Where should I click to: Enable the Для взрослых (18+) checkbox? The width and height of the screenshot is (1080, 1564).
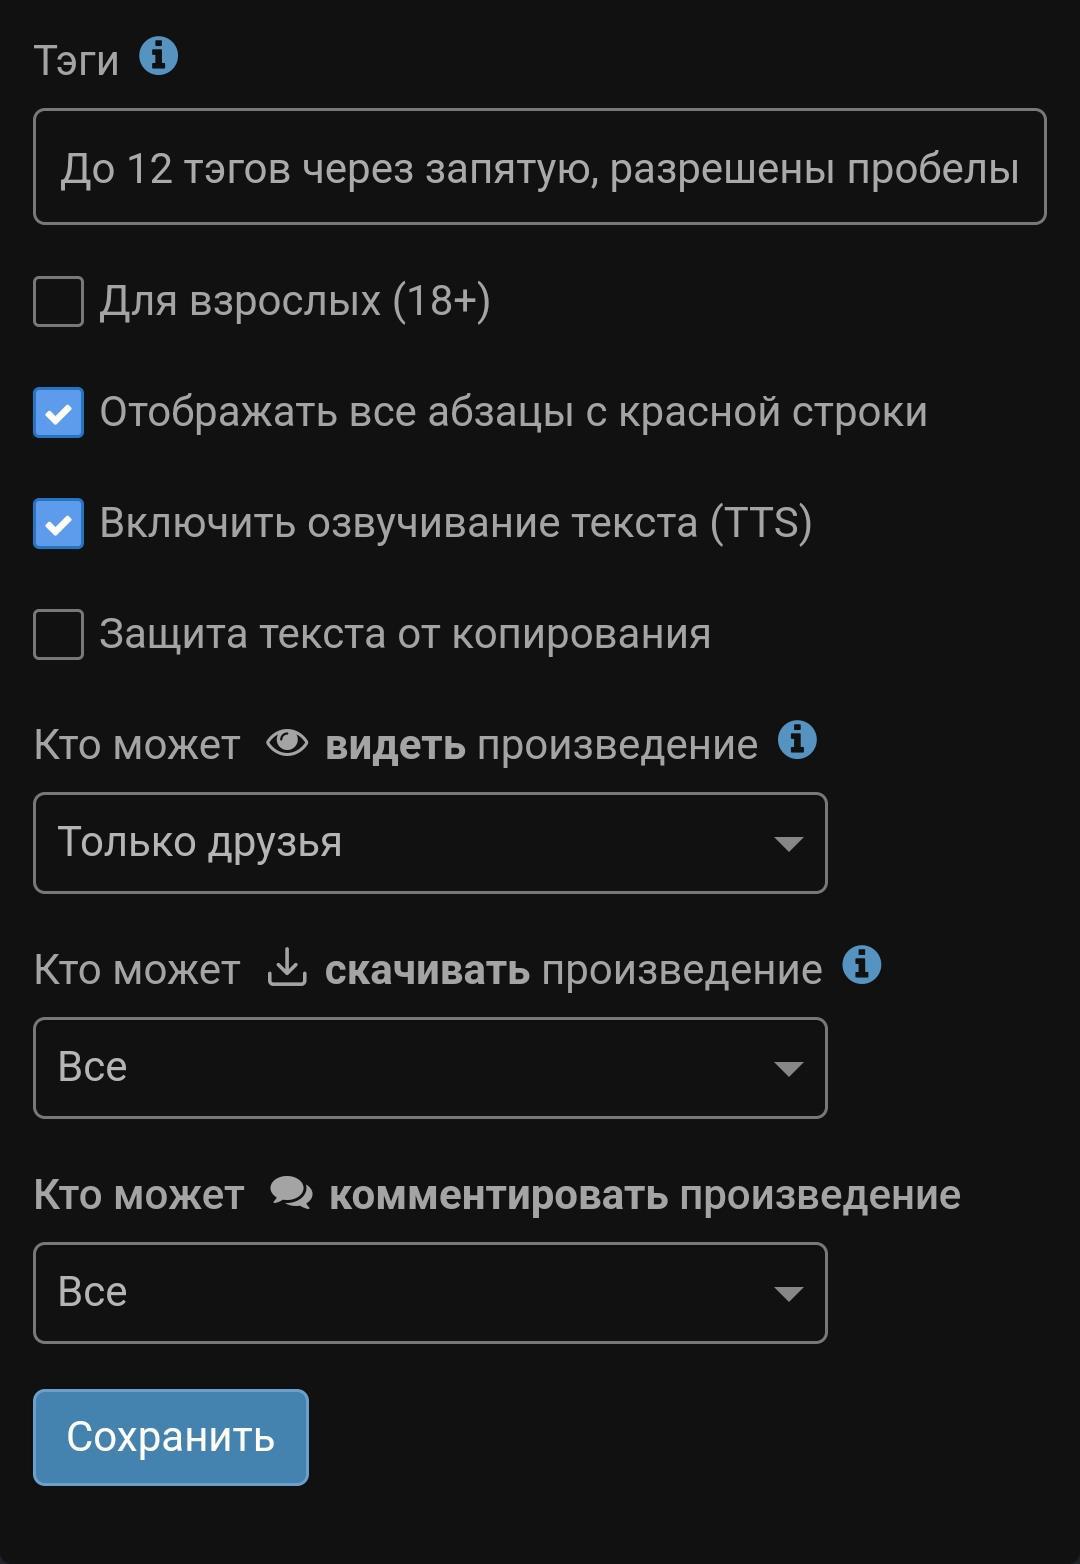click(x=59, y=302)
